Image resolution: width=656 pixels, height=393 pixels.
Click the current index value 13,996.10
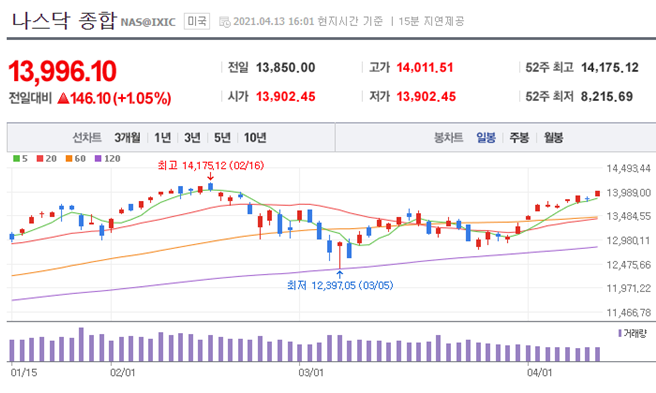click(62, 71)
